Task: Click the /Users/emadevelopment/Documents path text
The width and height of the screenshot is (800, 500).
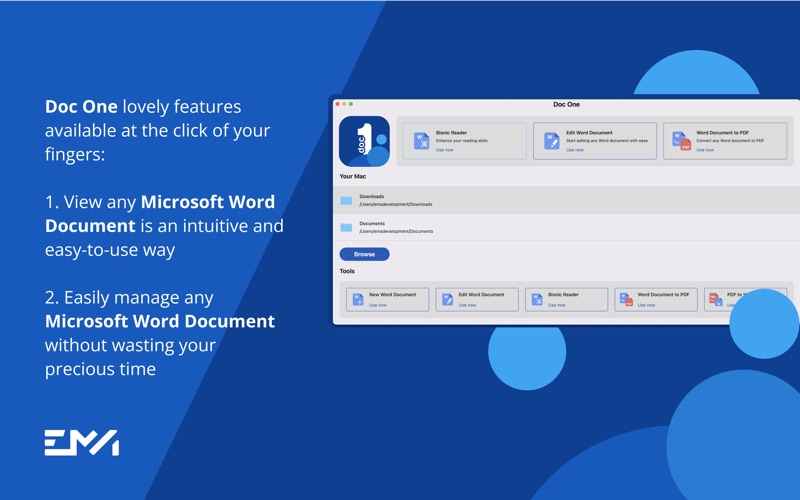Action: (396, 231)
